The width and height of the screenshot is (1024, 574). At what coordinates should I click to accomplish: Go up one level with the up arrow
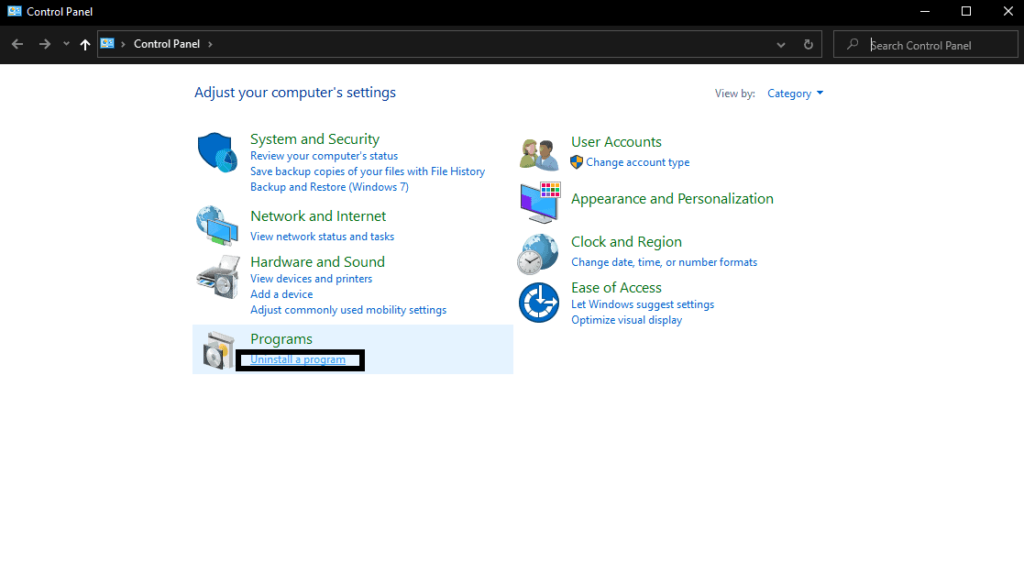click(85, 44)
